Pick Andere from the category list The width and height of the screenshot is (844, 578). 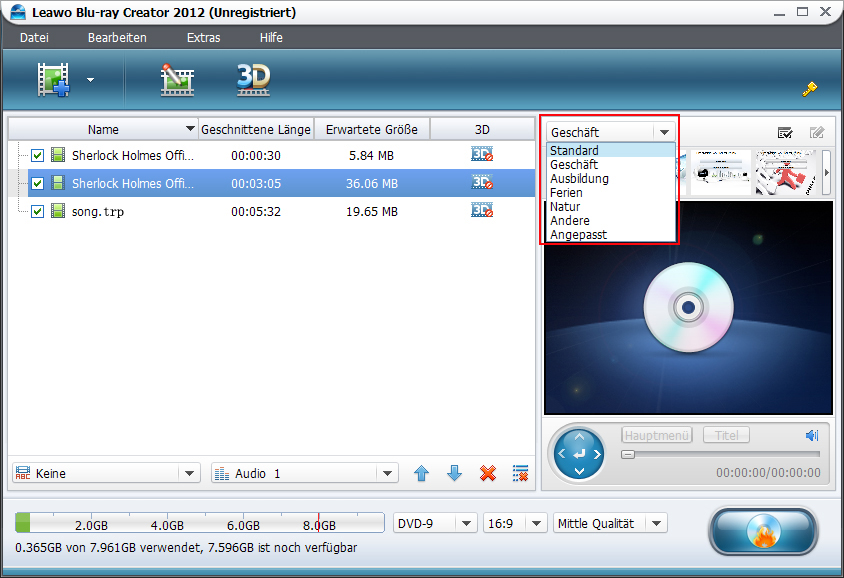(610, 221)
